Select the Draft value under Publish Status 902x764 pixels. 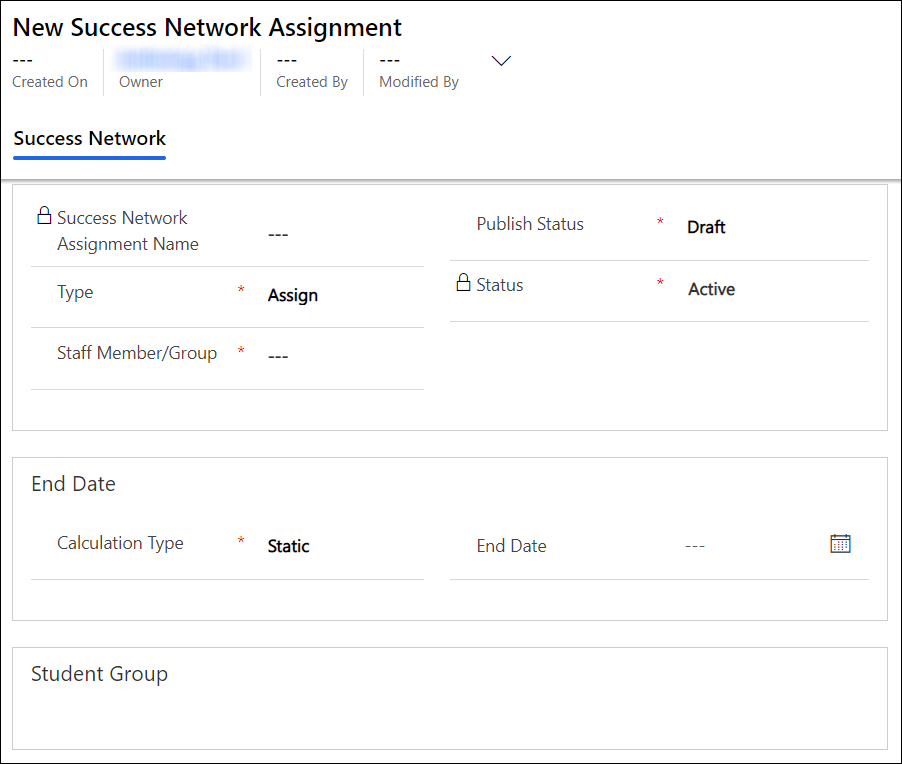706,227
